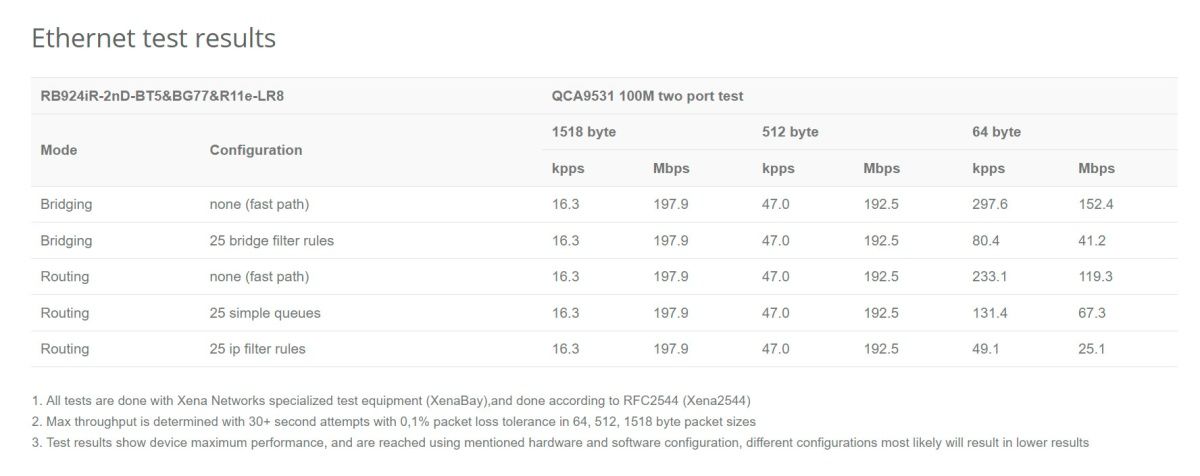Image resolution: width=1200 pixels, height=476 pixels.
Task: Select the 152.4 Mbps value cell
Action: [1096, 205]
